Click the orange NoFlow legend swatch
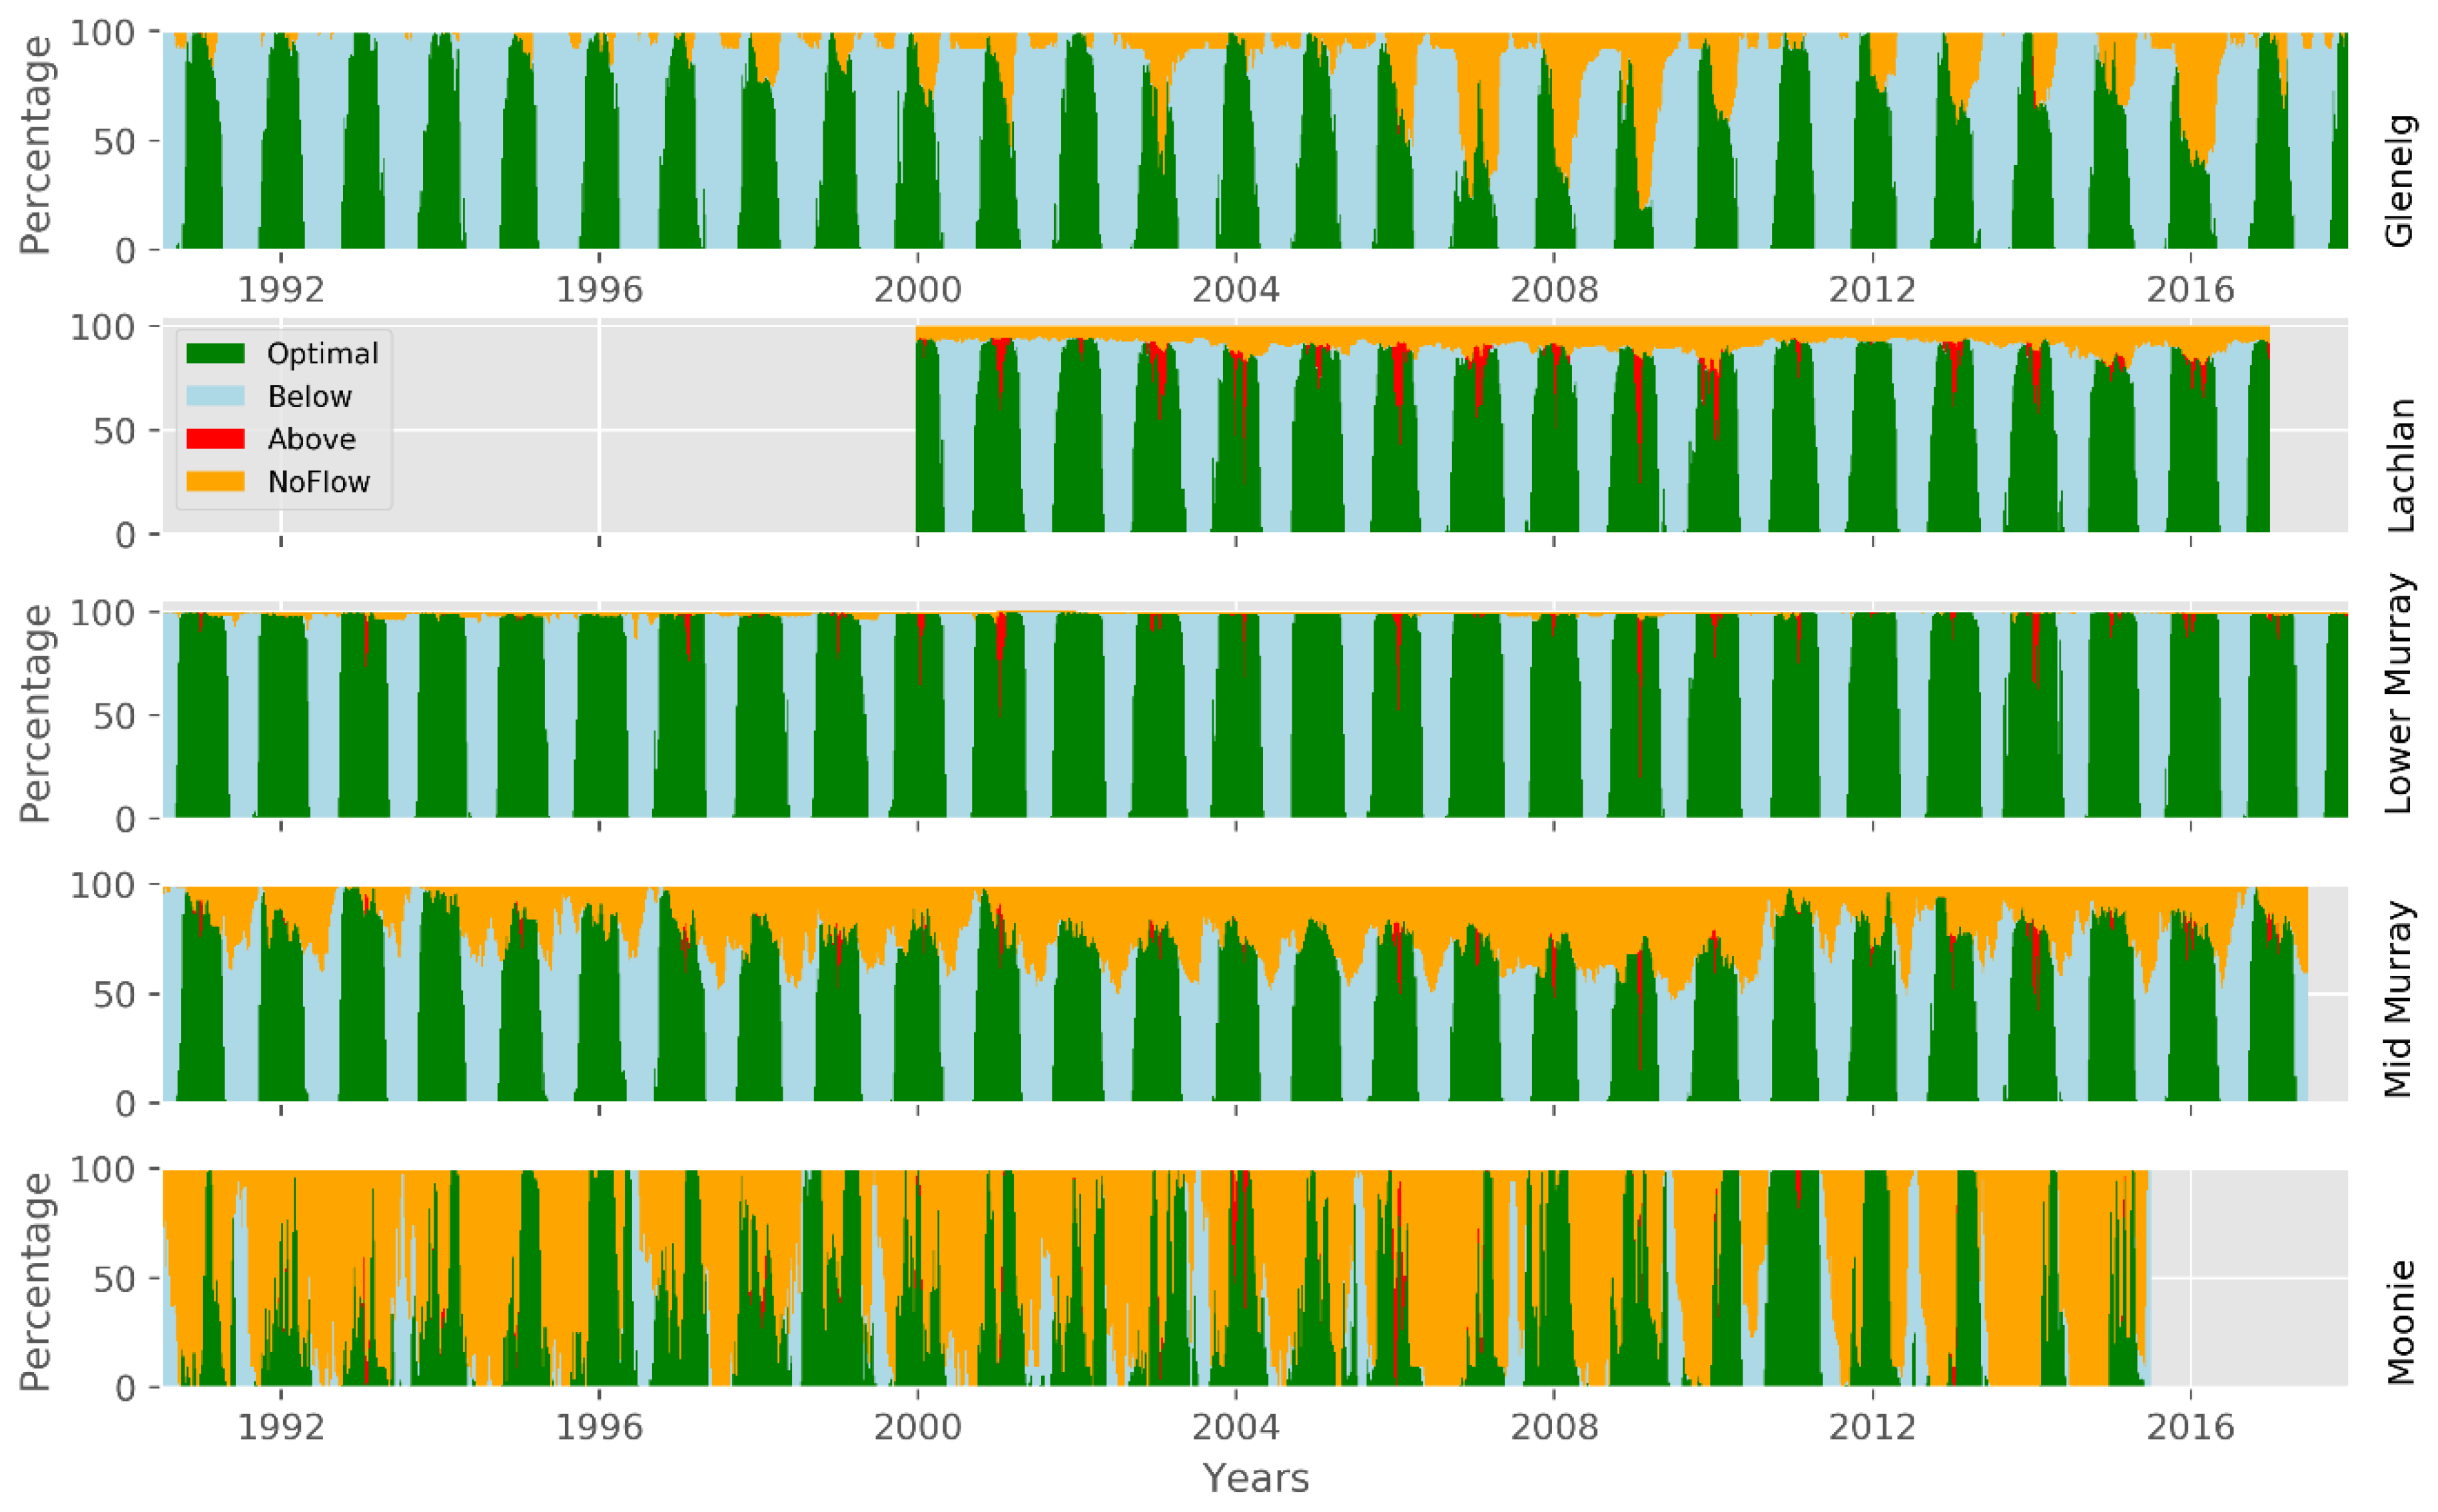2438x1512 pixels. coord(215,482)
